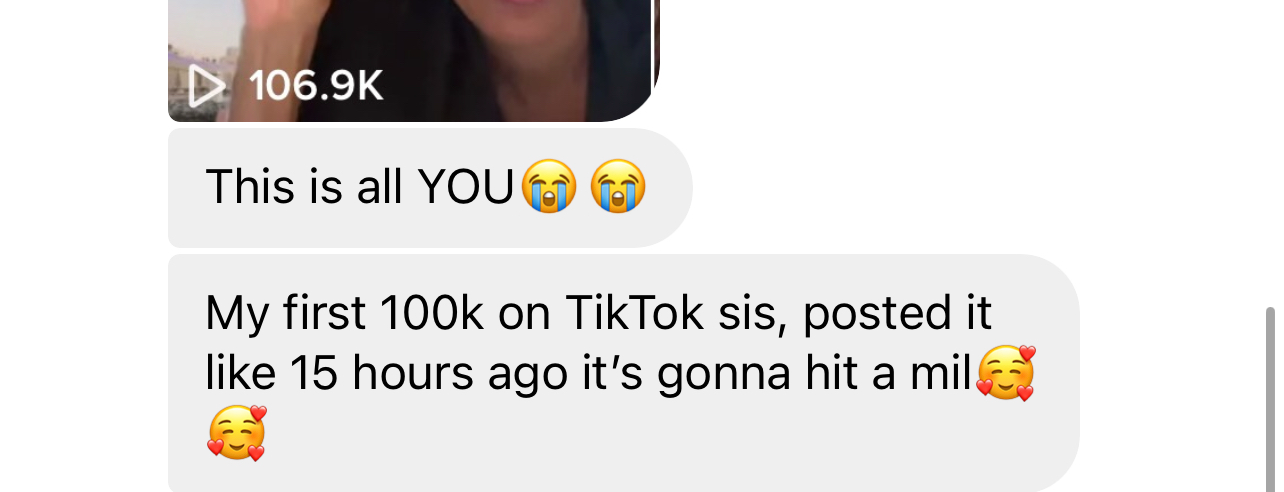
Task: Click the hearts-face emoji on the last line
Action: pos(238,434)
